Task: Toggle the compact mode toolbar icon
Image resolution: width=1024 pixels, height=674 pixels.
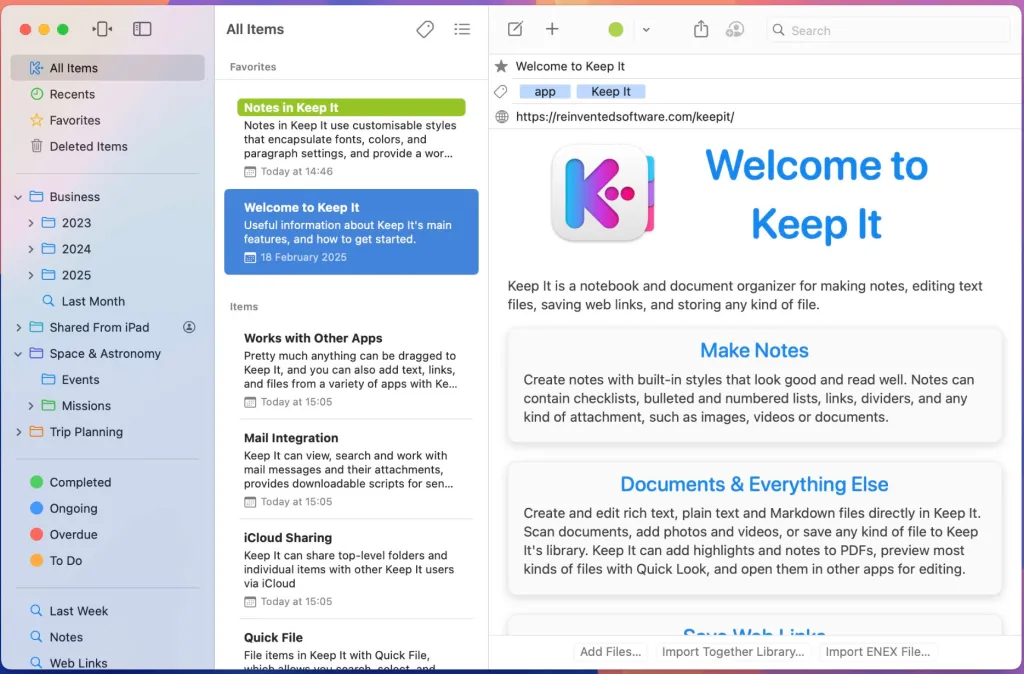Action: pos(103,29)
